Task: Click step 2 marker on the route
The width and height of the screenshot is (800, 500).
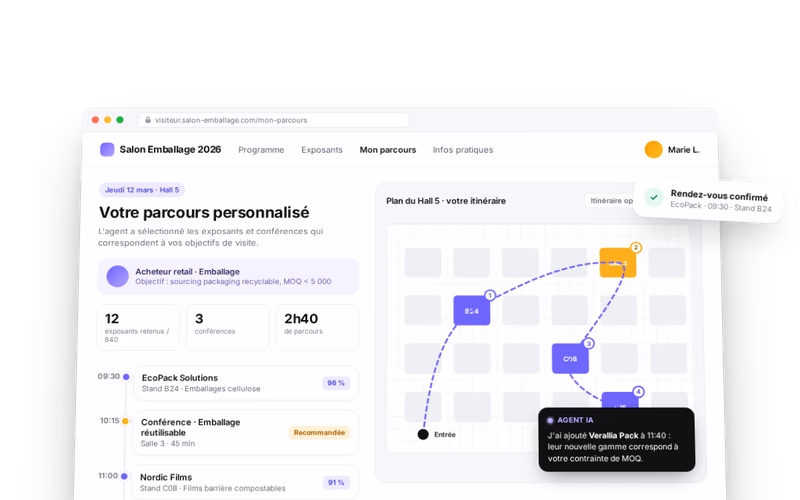Action: pyautogui.click(x=636, y=247)
